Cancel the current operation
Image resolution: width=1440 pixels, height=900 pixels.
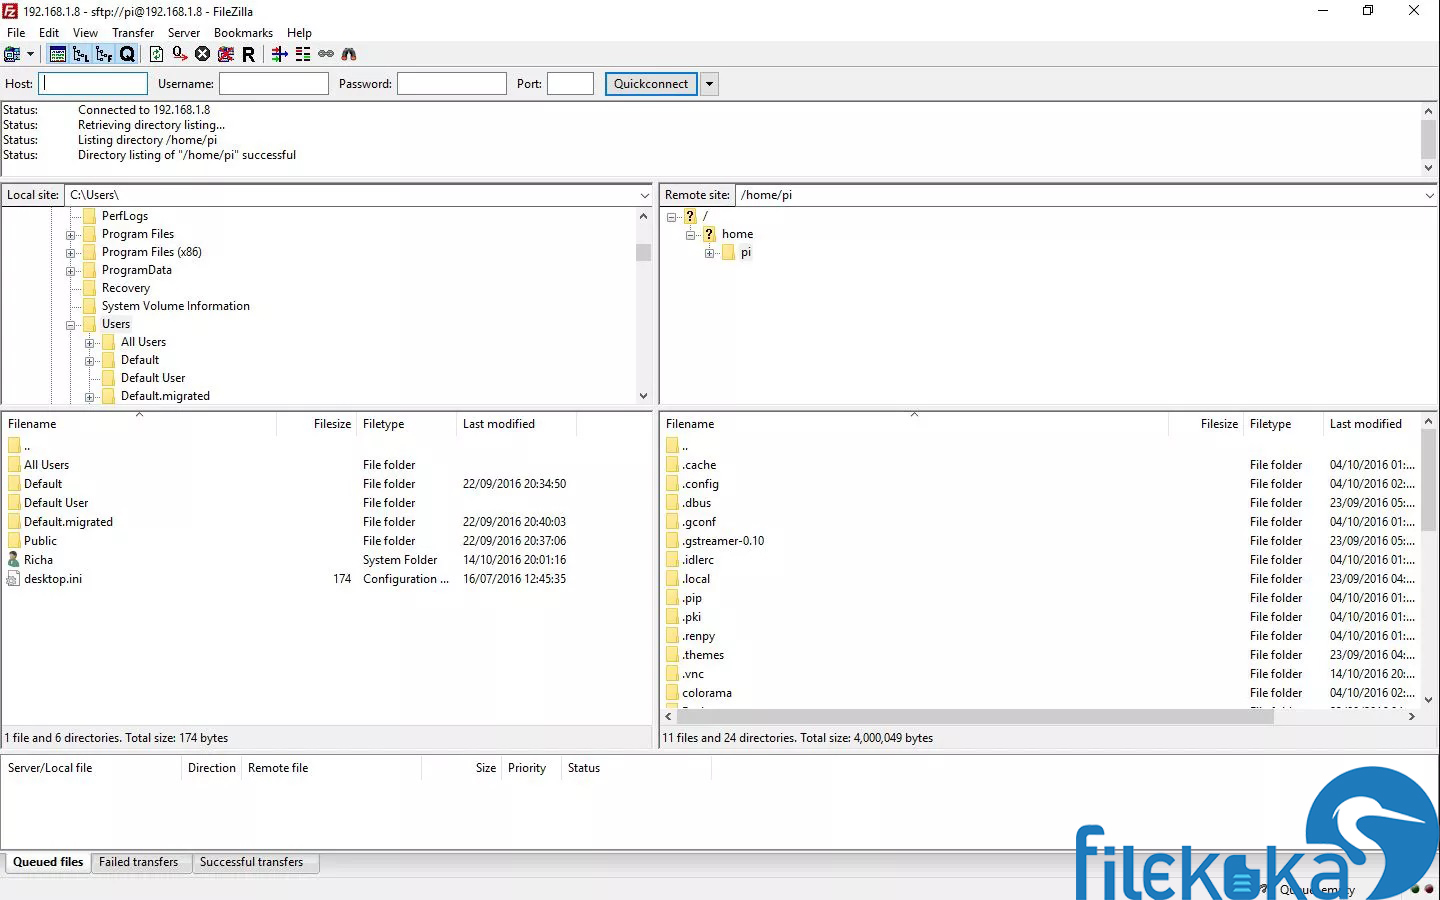coord(203,54)
